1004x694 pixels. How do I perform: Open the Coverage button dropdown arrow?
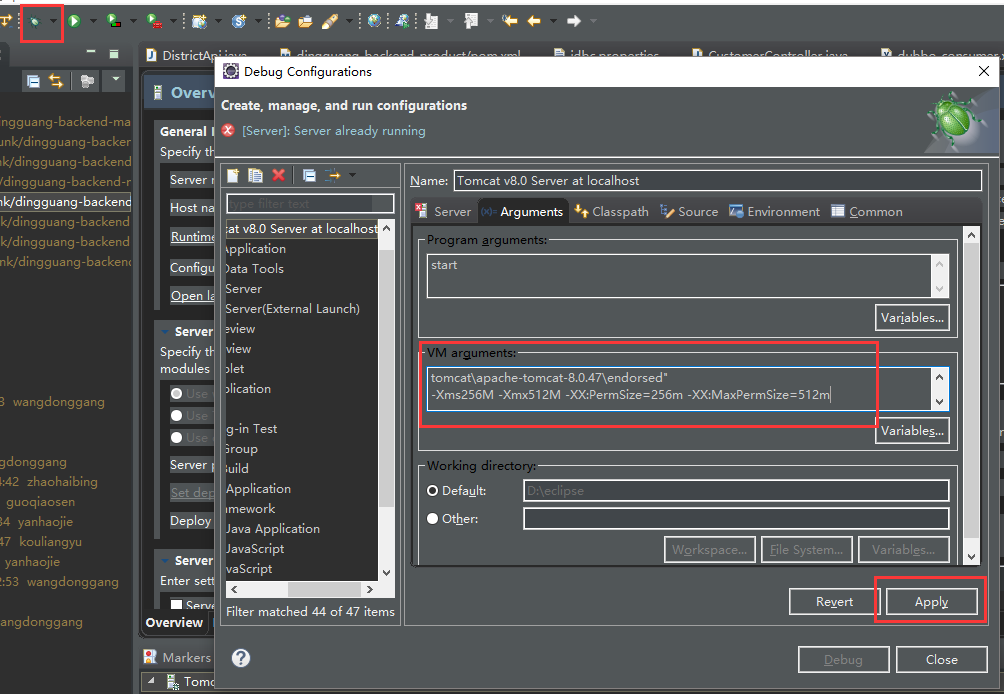coord(133,22)
